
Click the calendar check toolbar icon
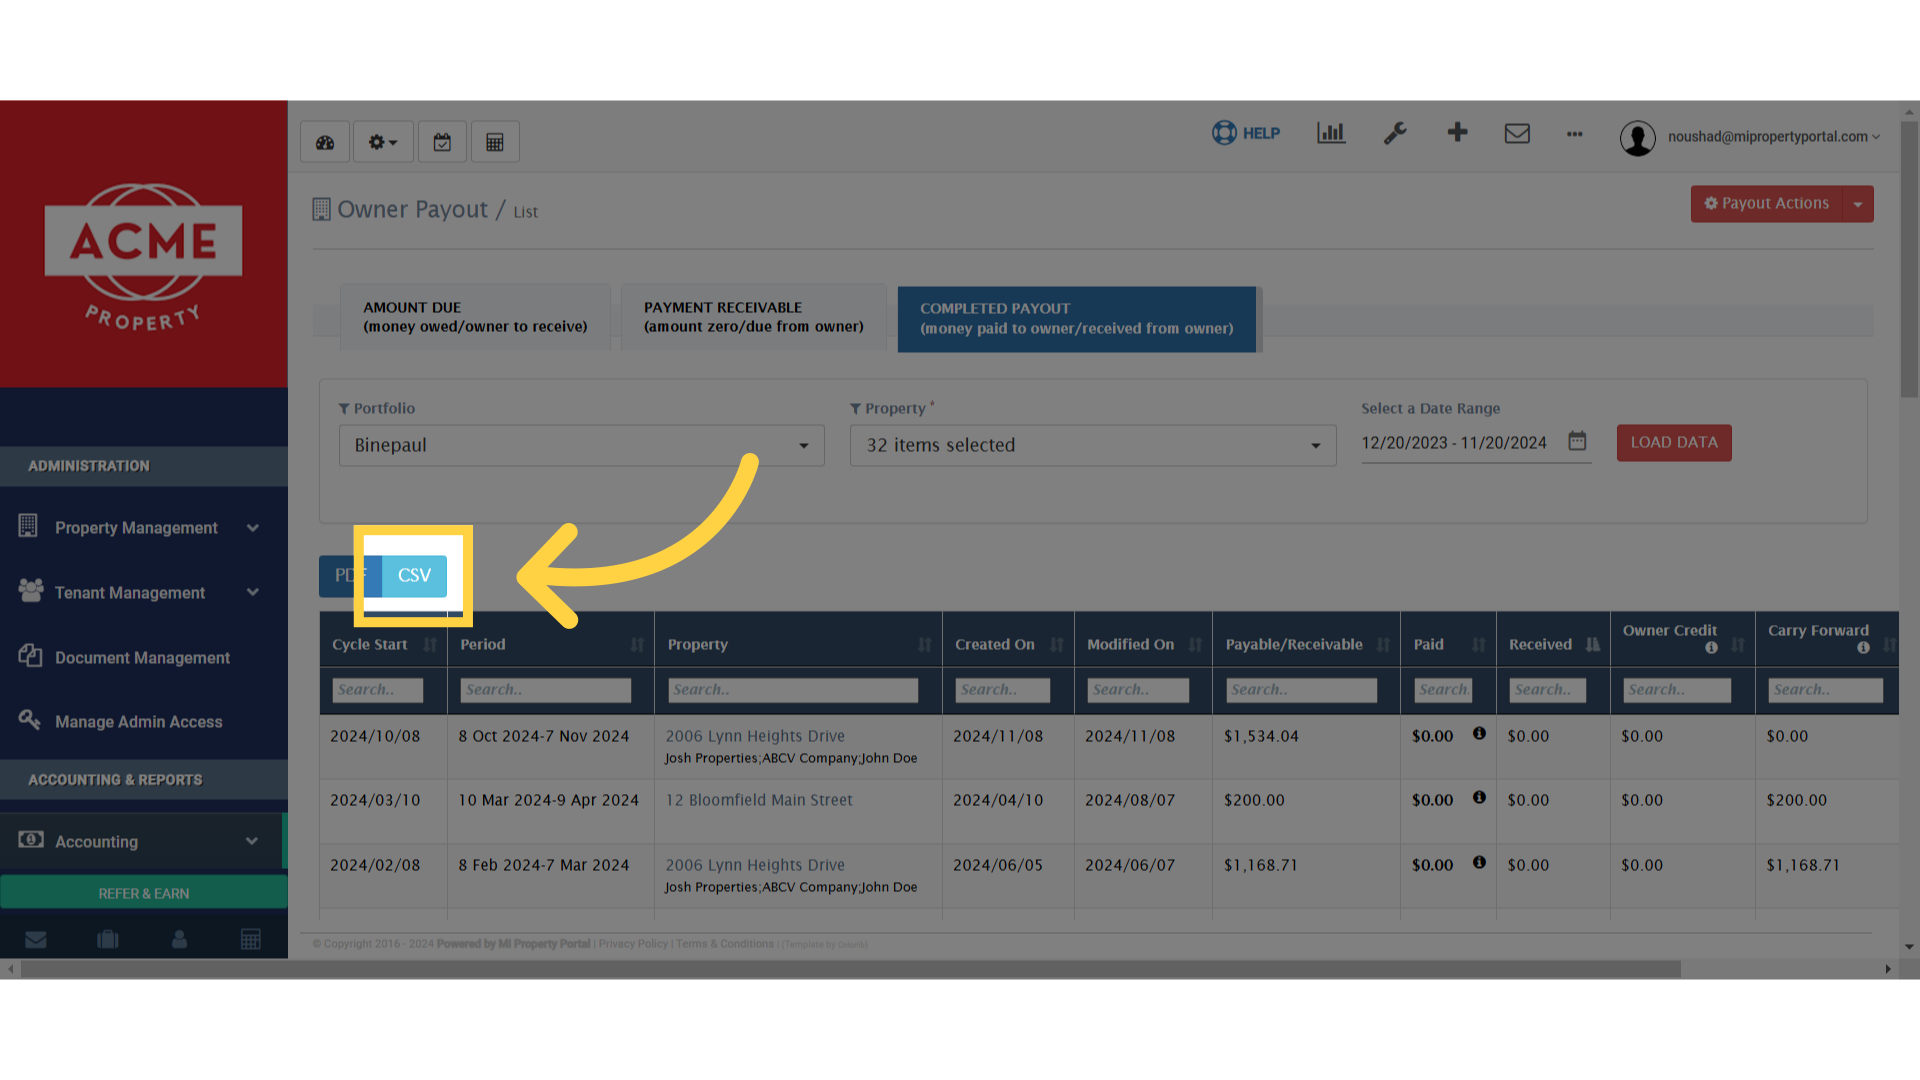tap(442, 142)
